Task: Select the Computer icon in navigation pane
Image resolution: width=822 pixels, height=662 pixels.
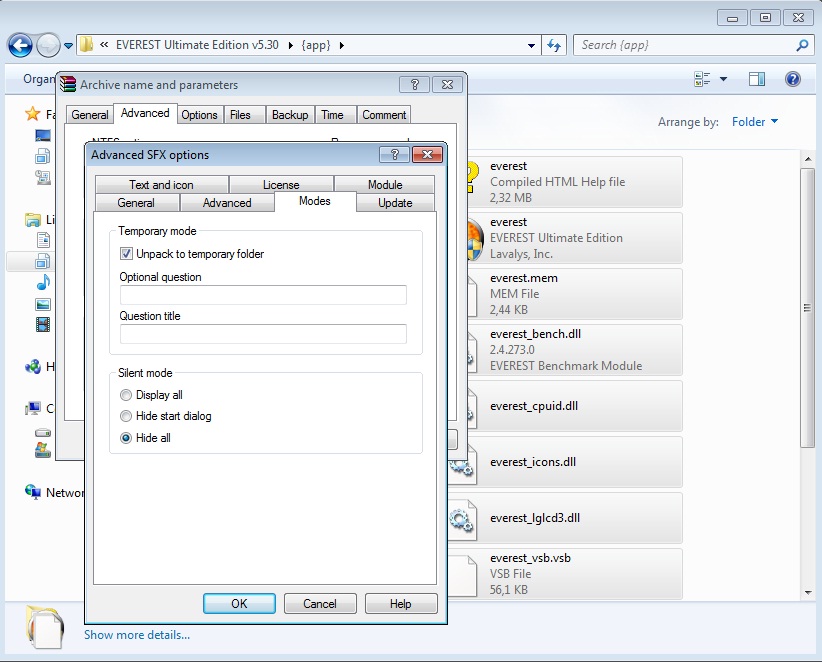Action: tap(33, 408)
